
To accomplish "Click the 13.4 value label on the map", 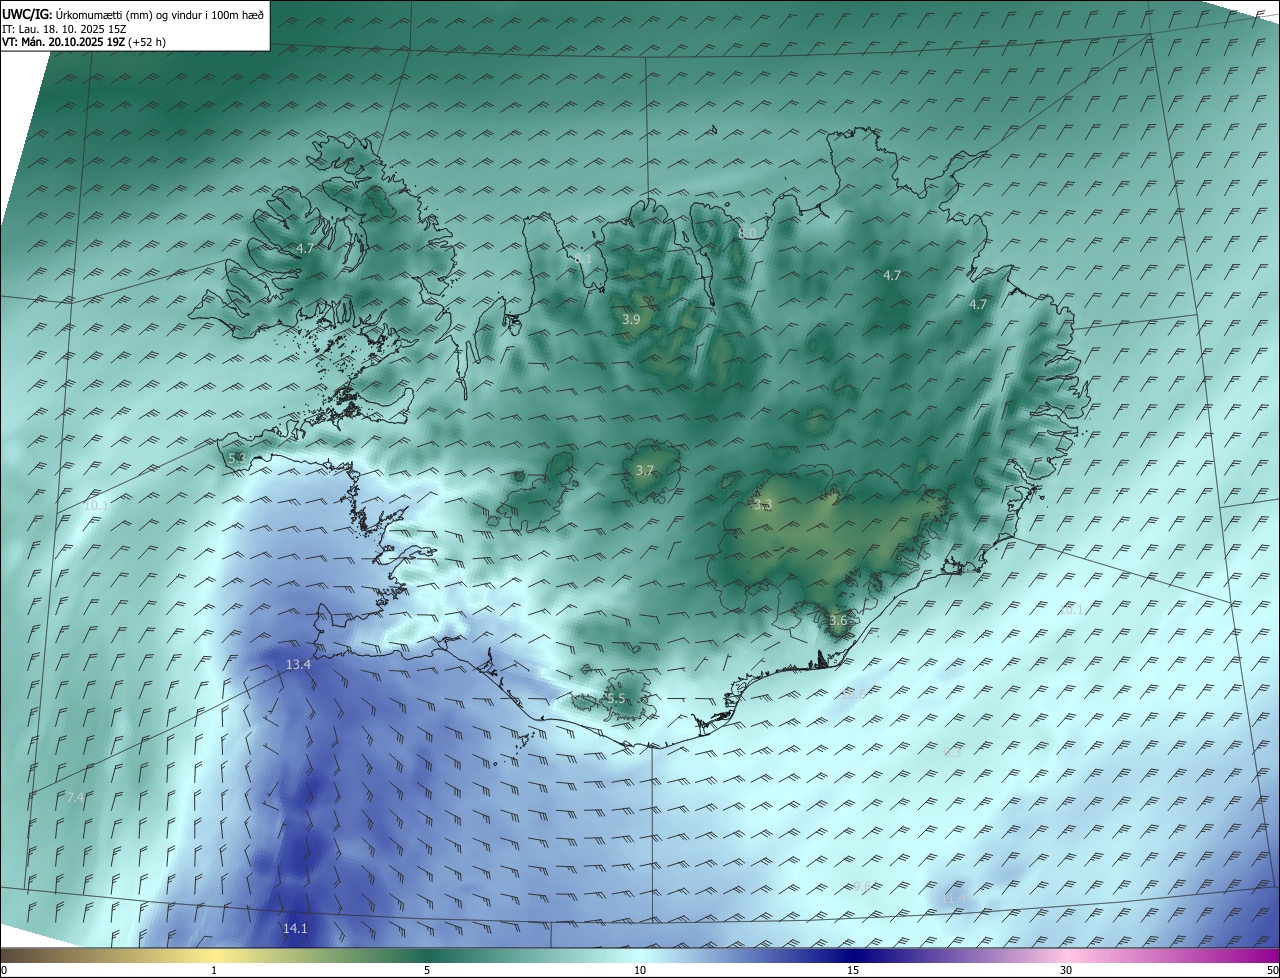I will (x=298, y=665).
